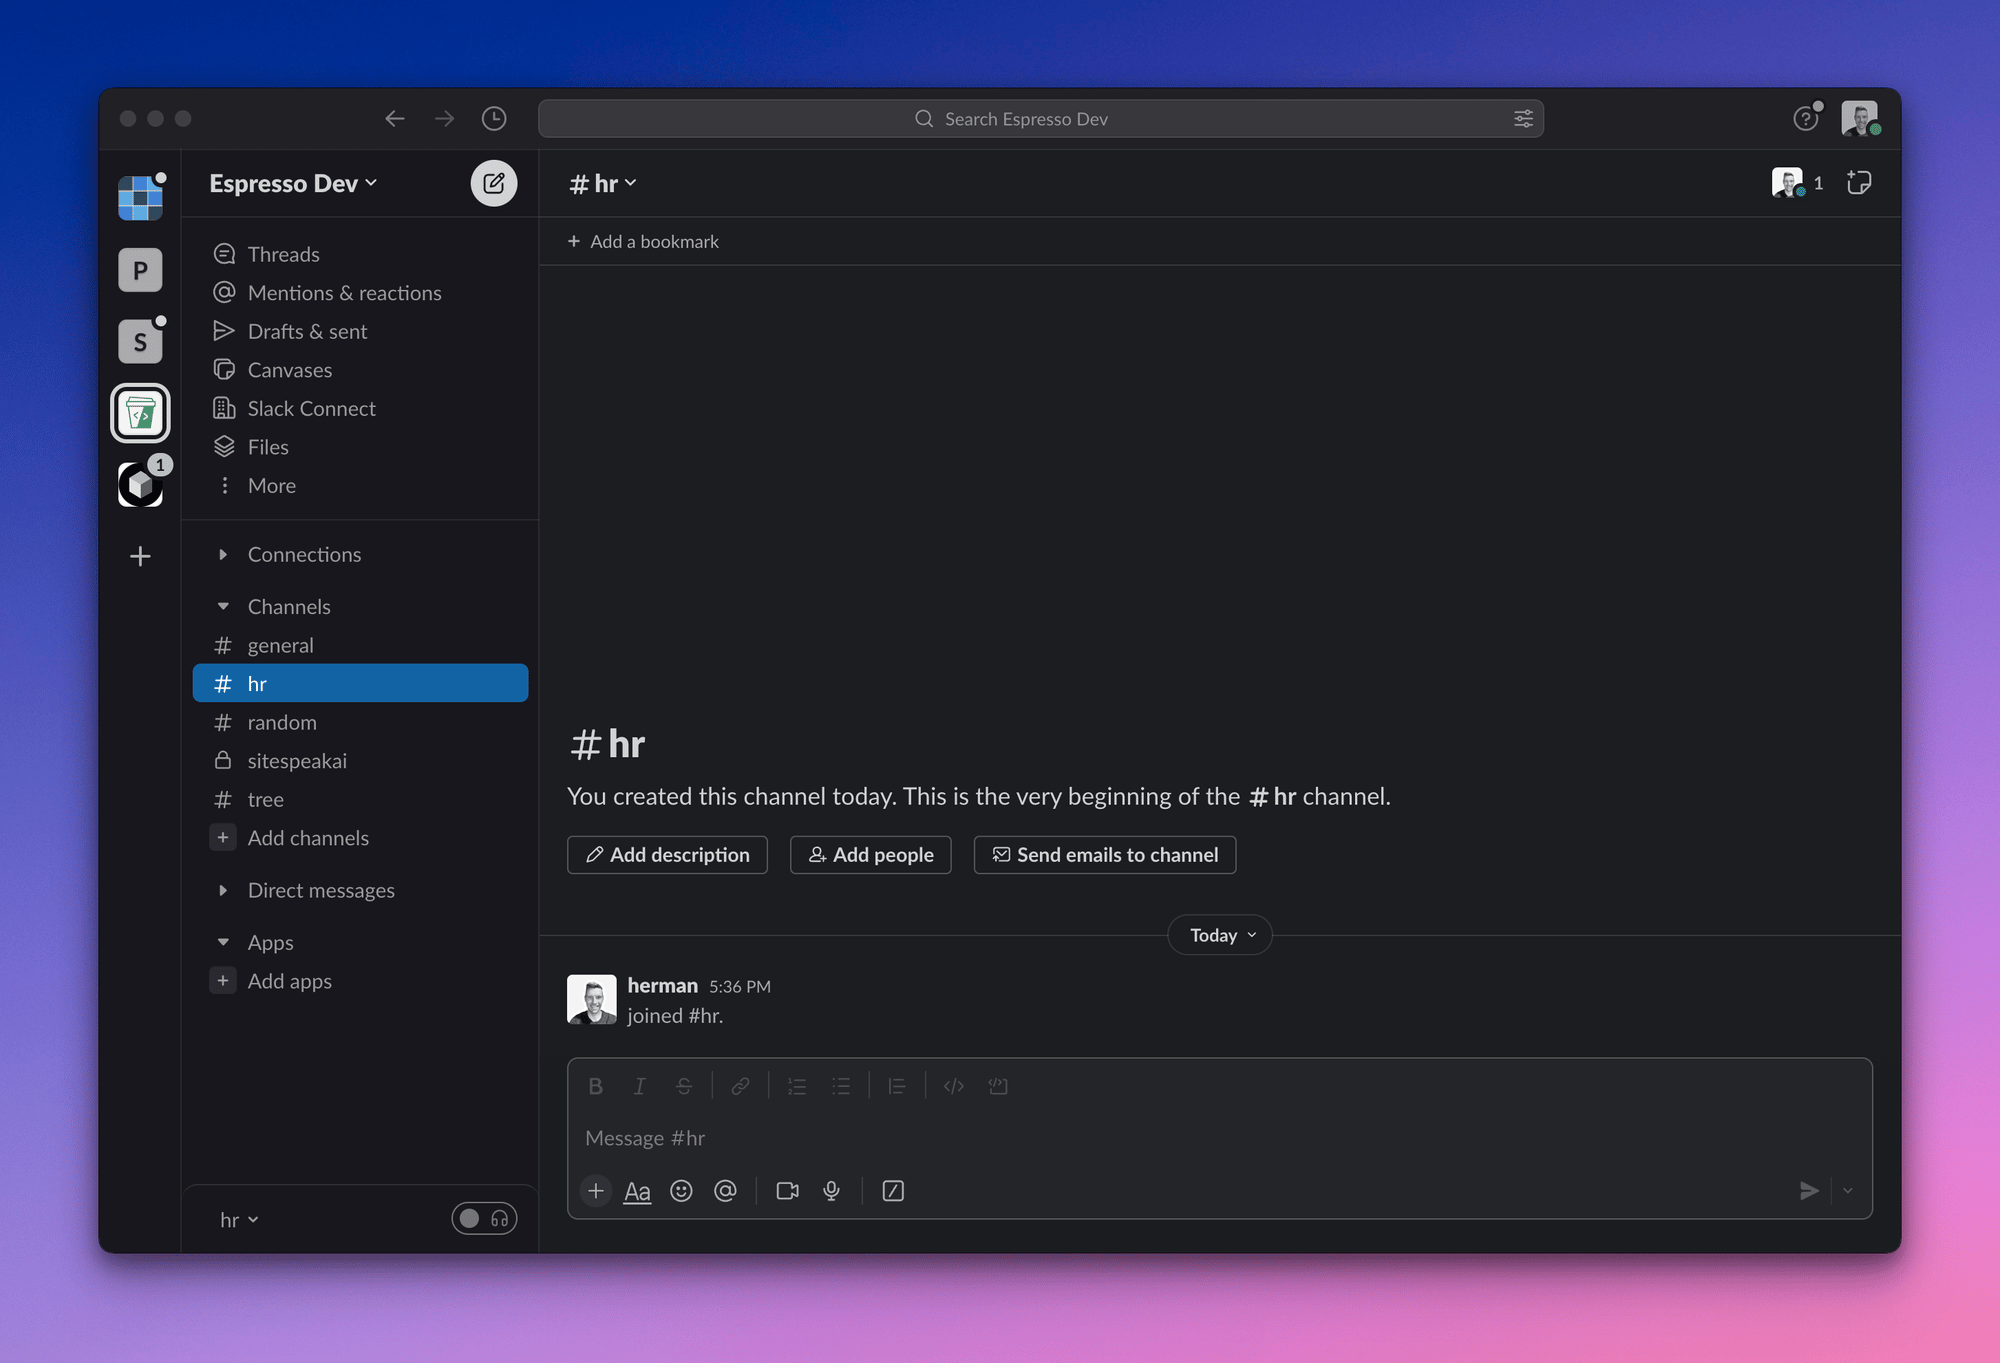Click the compose new message icon
Image resolution: width=2000 pixels, height=1363 pixels.
pyautogui.click(x=494, y=183)
